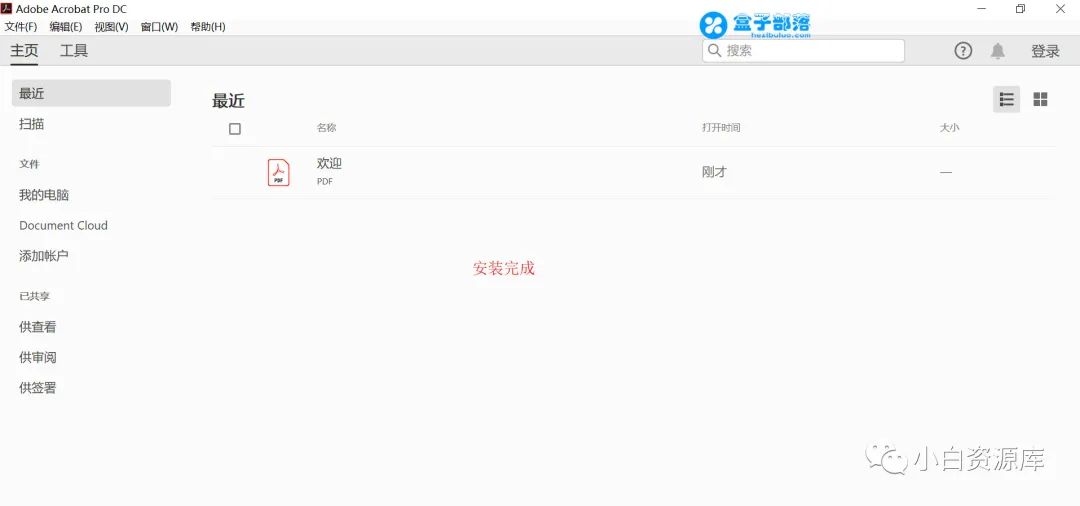
Task: Switch to list view icon
Action: tap(1006, 99)
